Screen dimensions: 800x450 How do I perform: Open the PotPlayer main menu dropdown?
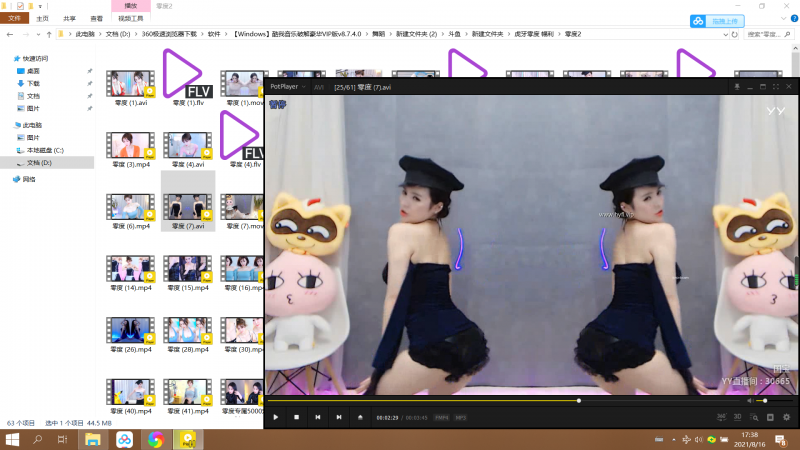tap(289, 87)
